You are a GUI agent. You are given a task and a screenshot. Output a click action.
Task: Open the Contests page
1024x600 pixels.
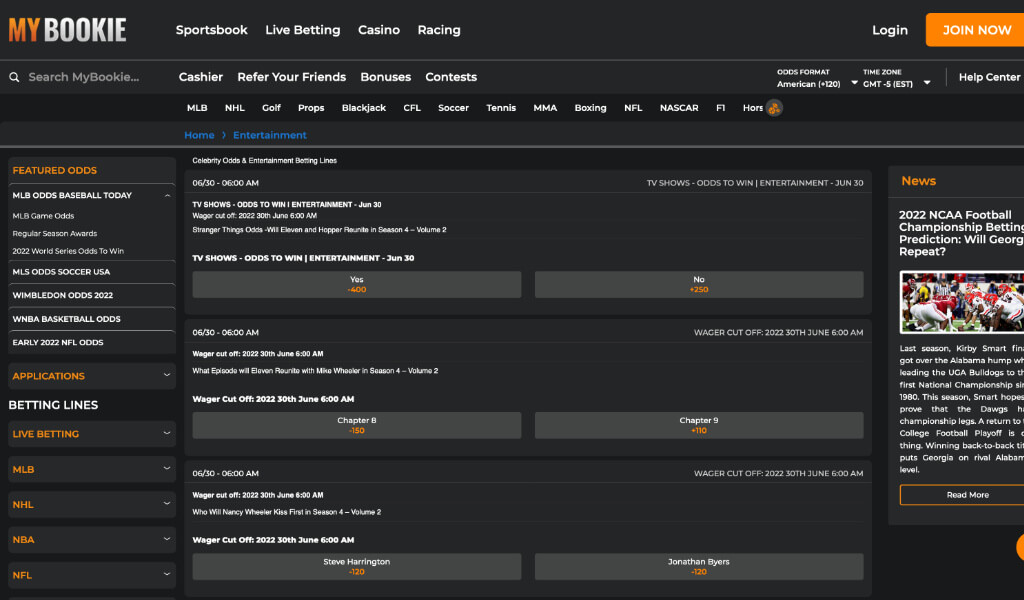[451, 77]
